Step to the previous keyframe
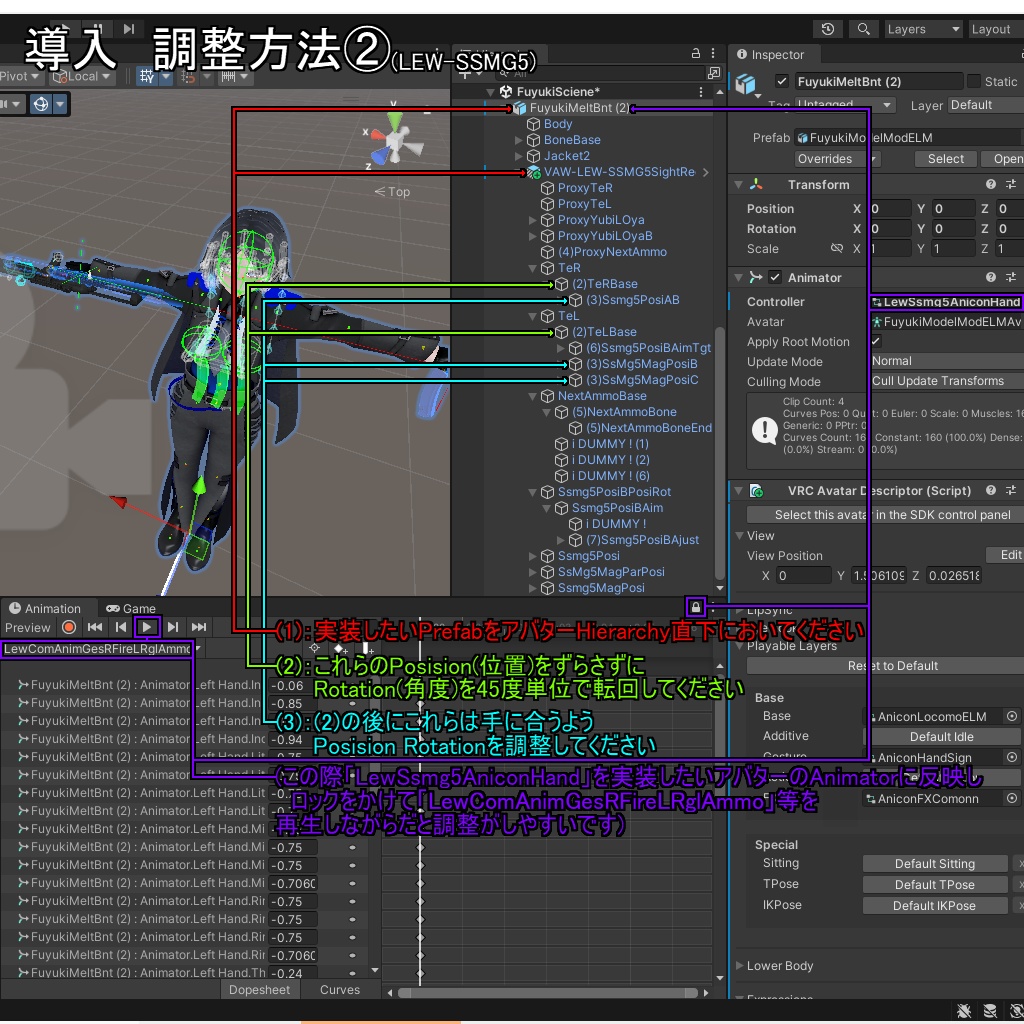1024x1024 pixels. pyautogui.click(x=121, y=628)
